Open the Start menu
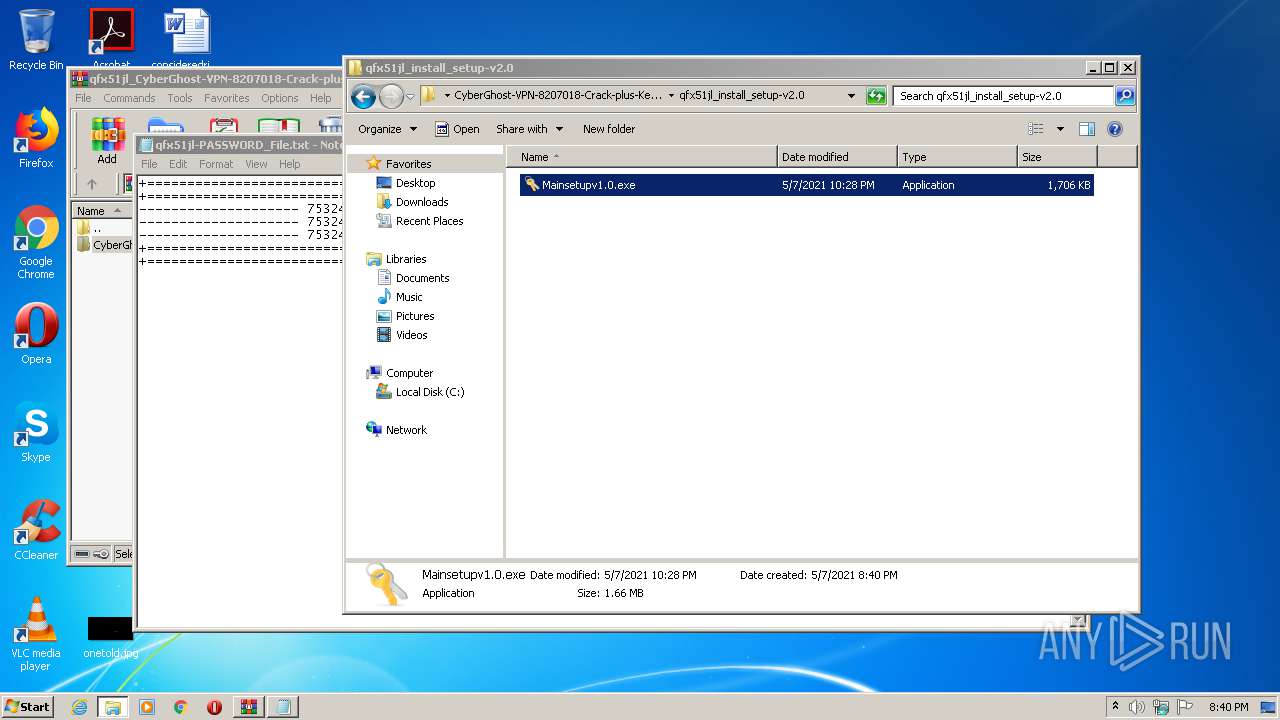This screenshot has width=1280, height=720. [27, 707]
